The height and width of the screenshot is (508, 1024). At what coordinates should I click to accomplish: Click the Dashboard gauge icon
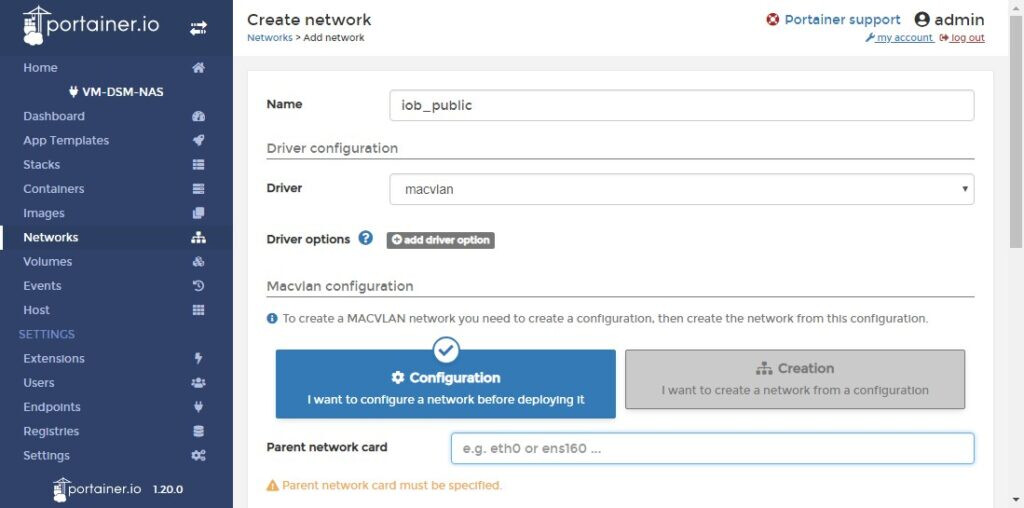tap(199, 116)
